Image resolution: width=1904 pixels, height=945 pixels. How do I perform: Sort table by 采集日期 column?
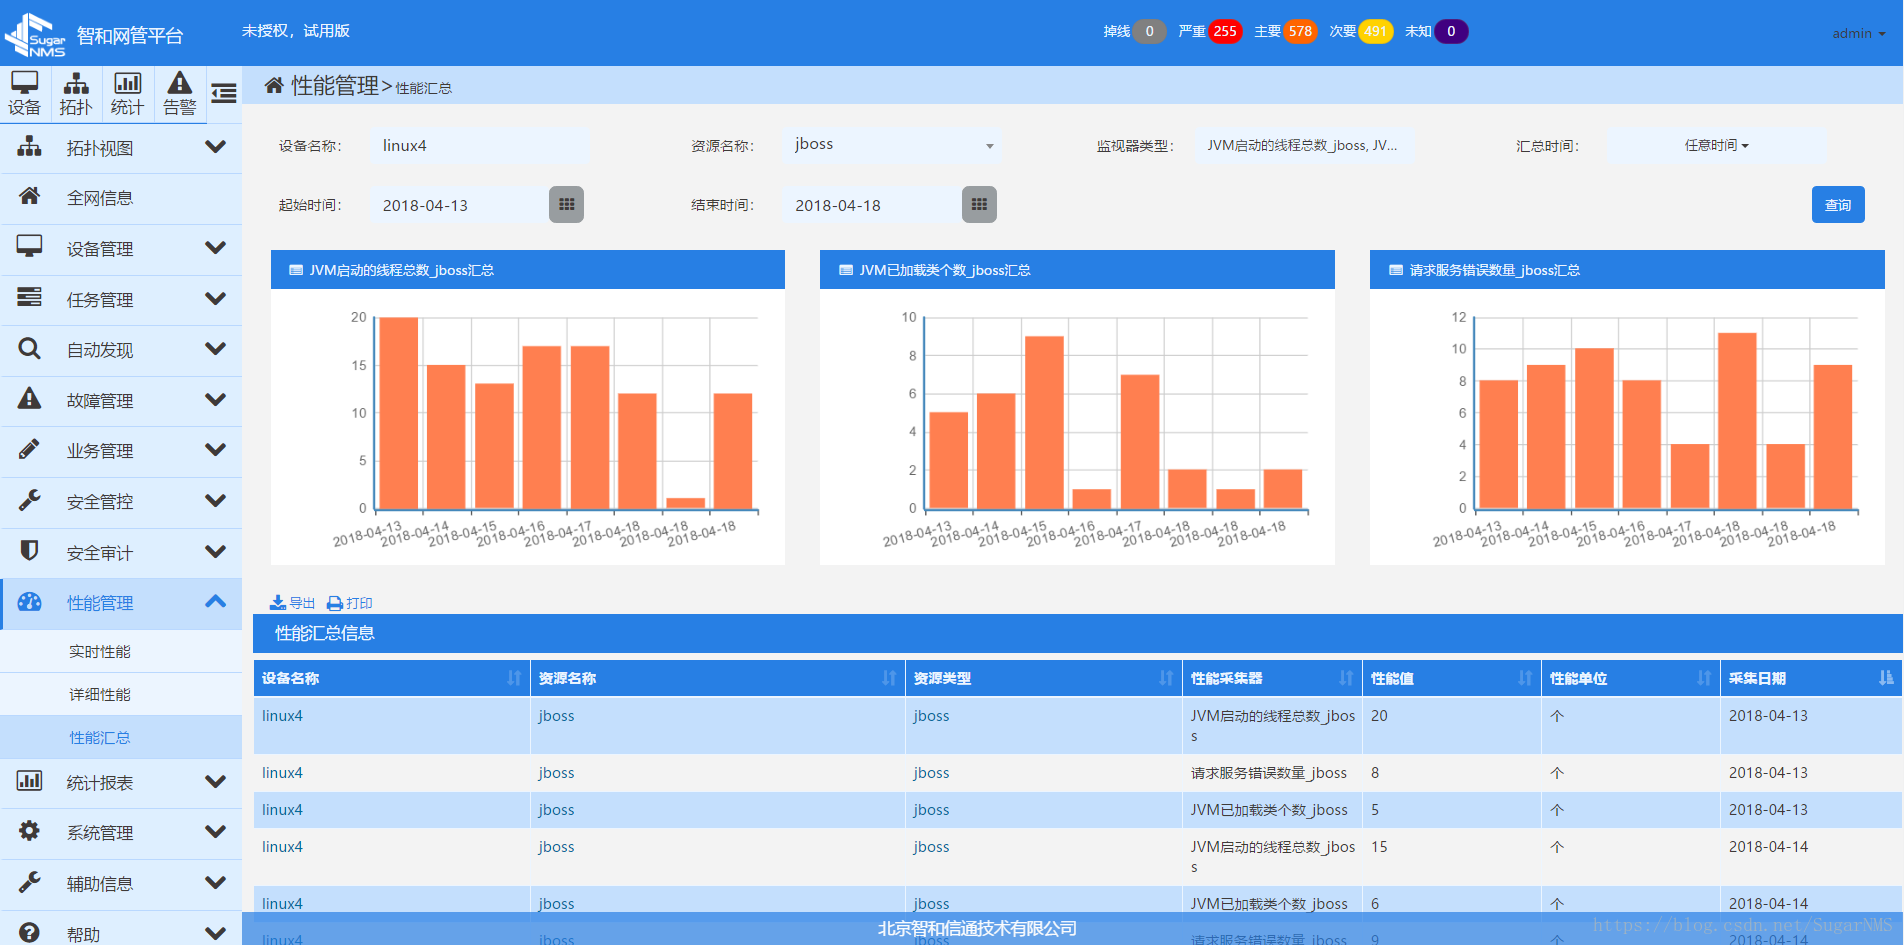tap(1885, 678)
